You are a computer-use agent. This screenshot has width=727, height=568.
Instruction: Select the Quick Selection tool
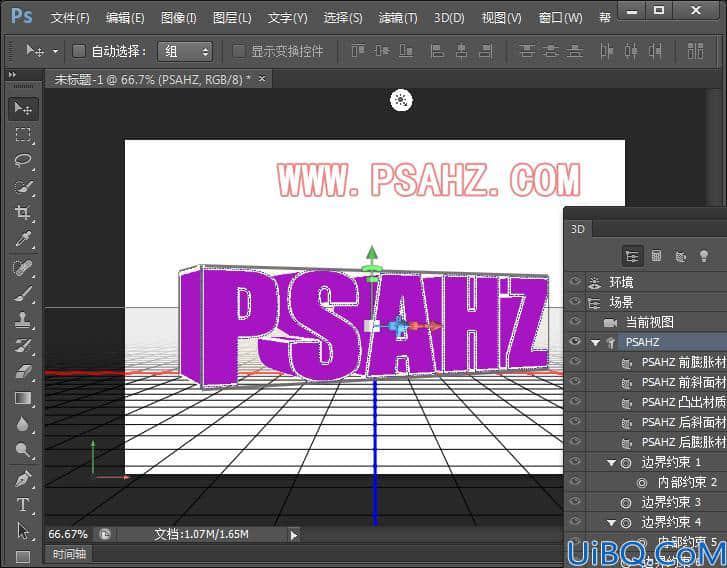coord(23,187)
